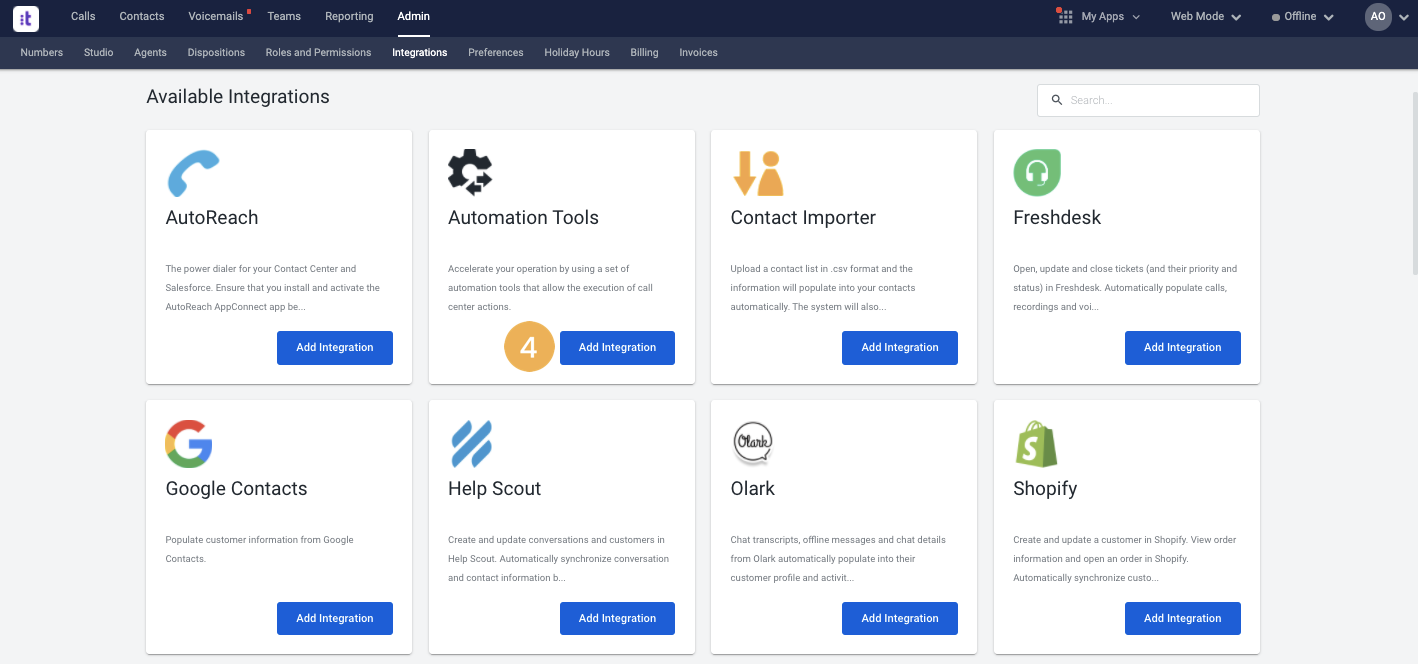Click the Google Contacts G logo

189,444
